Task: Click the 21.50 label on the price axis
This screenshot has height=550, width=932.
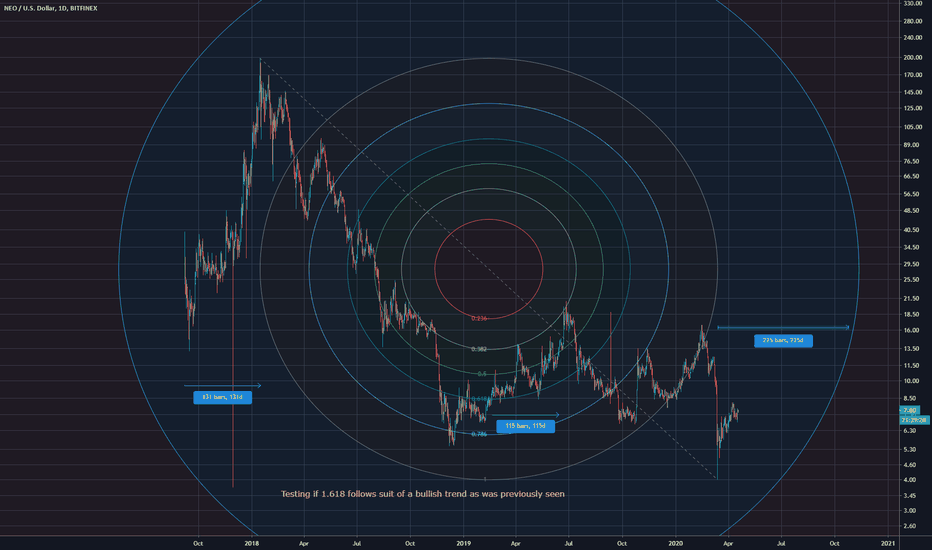Action: pyautogui.click(x=911, y=298)
